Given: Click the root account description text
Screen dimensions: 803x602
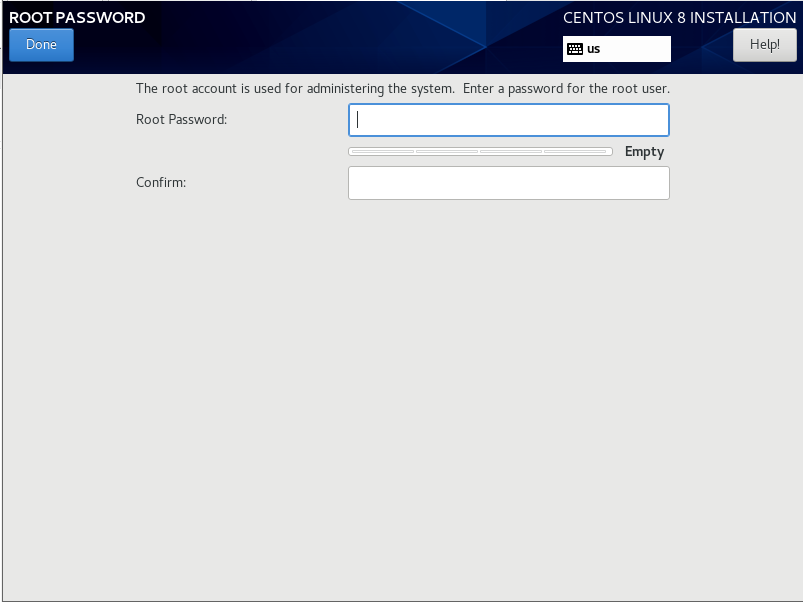Looking at the screenshot, I should click(x=403, y=89).
